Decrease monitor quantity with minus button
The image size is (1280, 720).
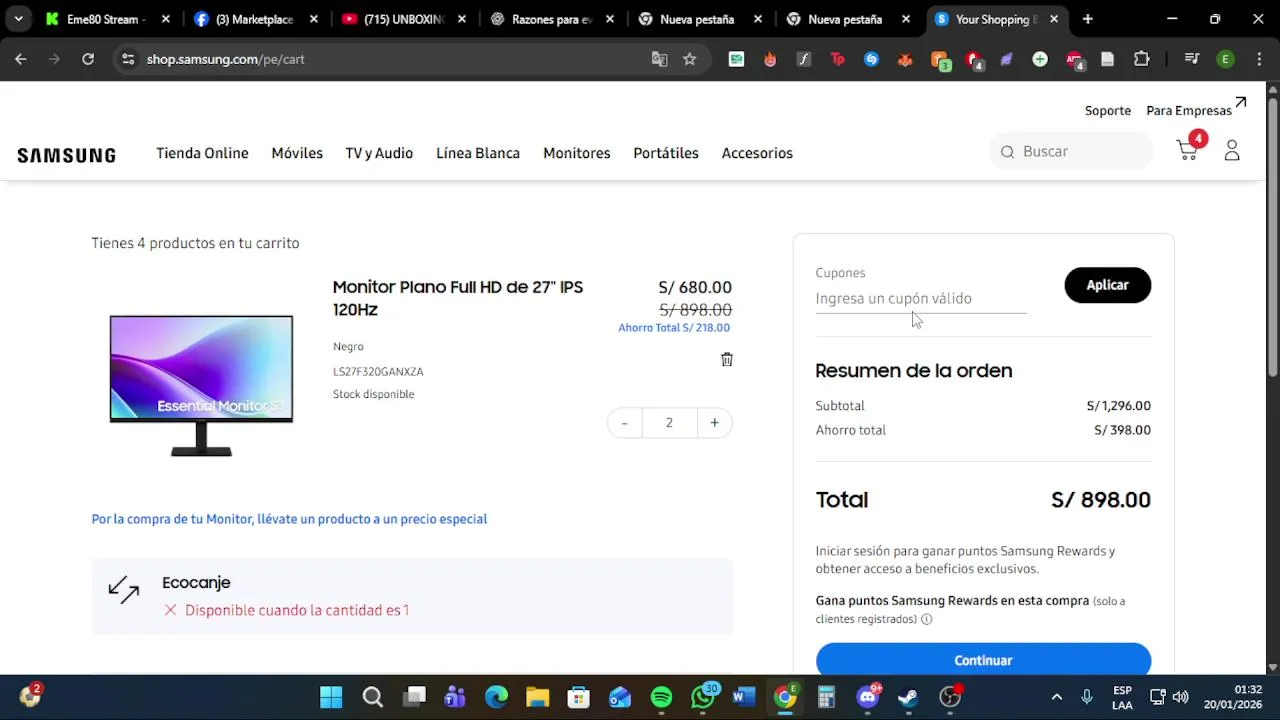coord(624,423)
